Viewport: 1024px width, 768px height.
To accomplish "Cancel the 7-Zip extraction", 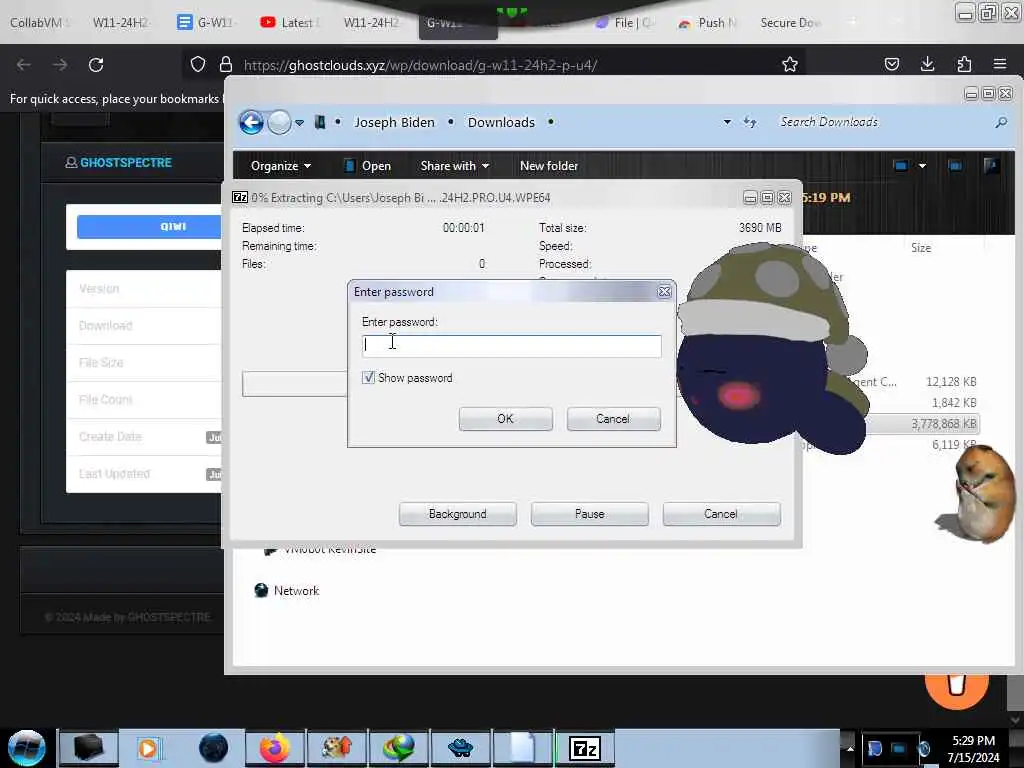I will [x=721, y=514].
